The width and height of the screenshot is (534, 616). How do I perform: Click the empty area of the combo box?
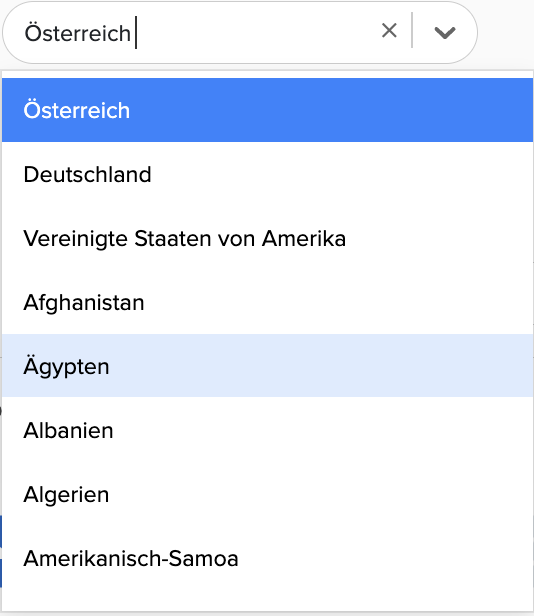[x=255, y=33]
